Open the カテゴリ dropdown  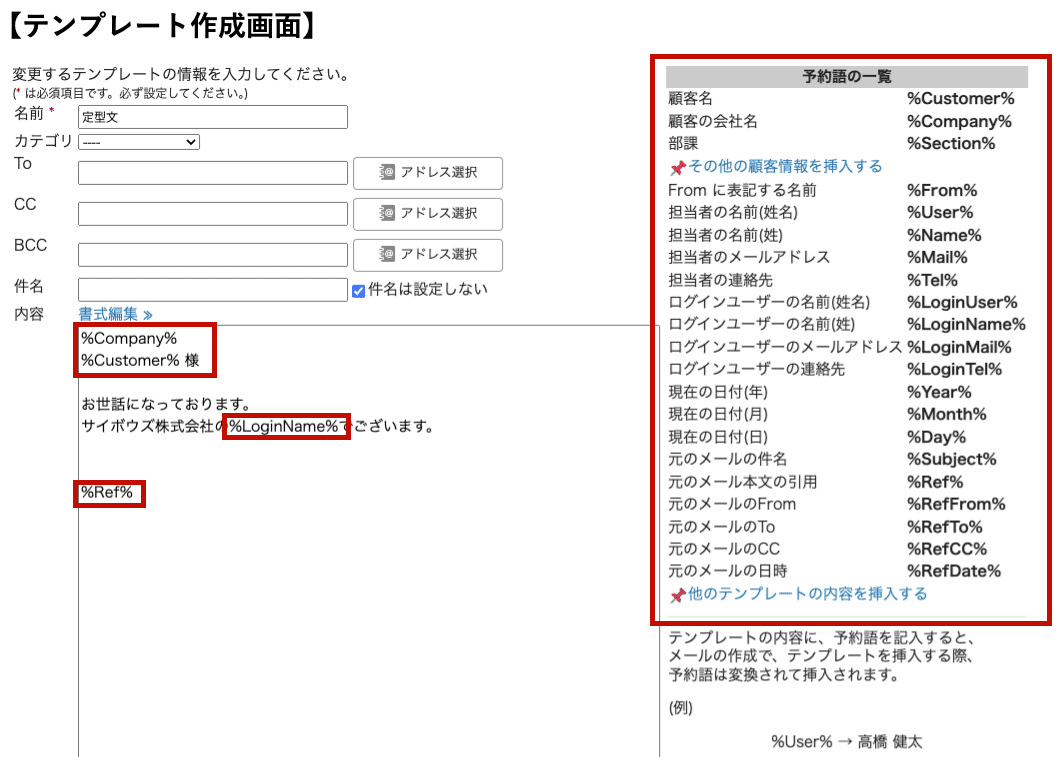139,142
